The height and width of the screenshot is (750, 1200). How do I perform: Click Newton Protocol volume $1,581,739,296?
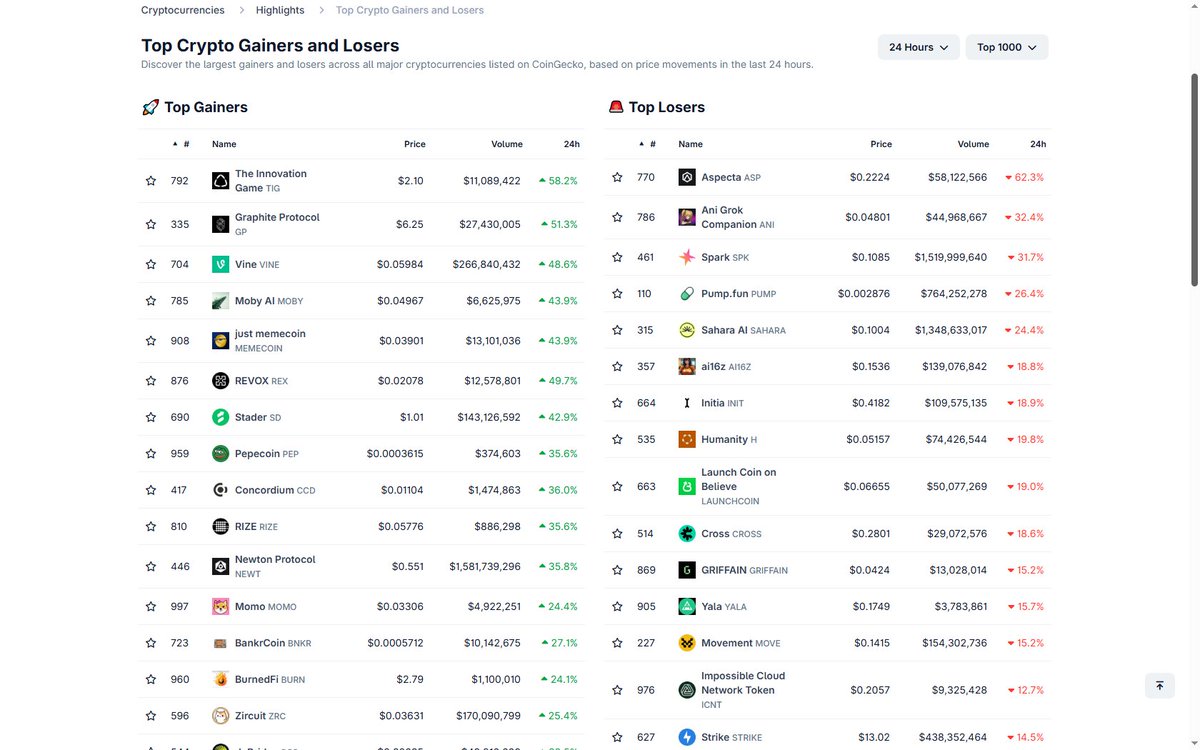(x=485, y=566)
